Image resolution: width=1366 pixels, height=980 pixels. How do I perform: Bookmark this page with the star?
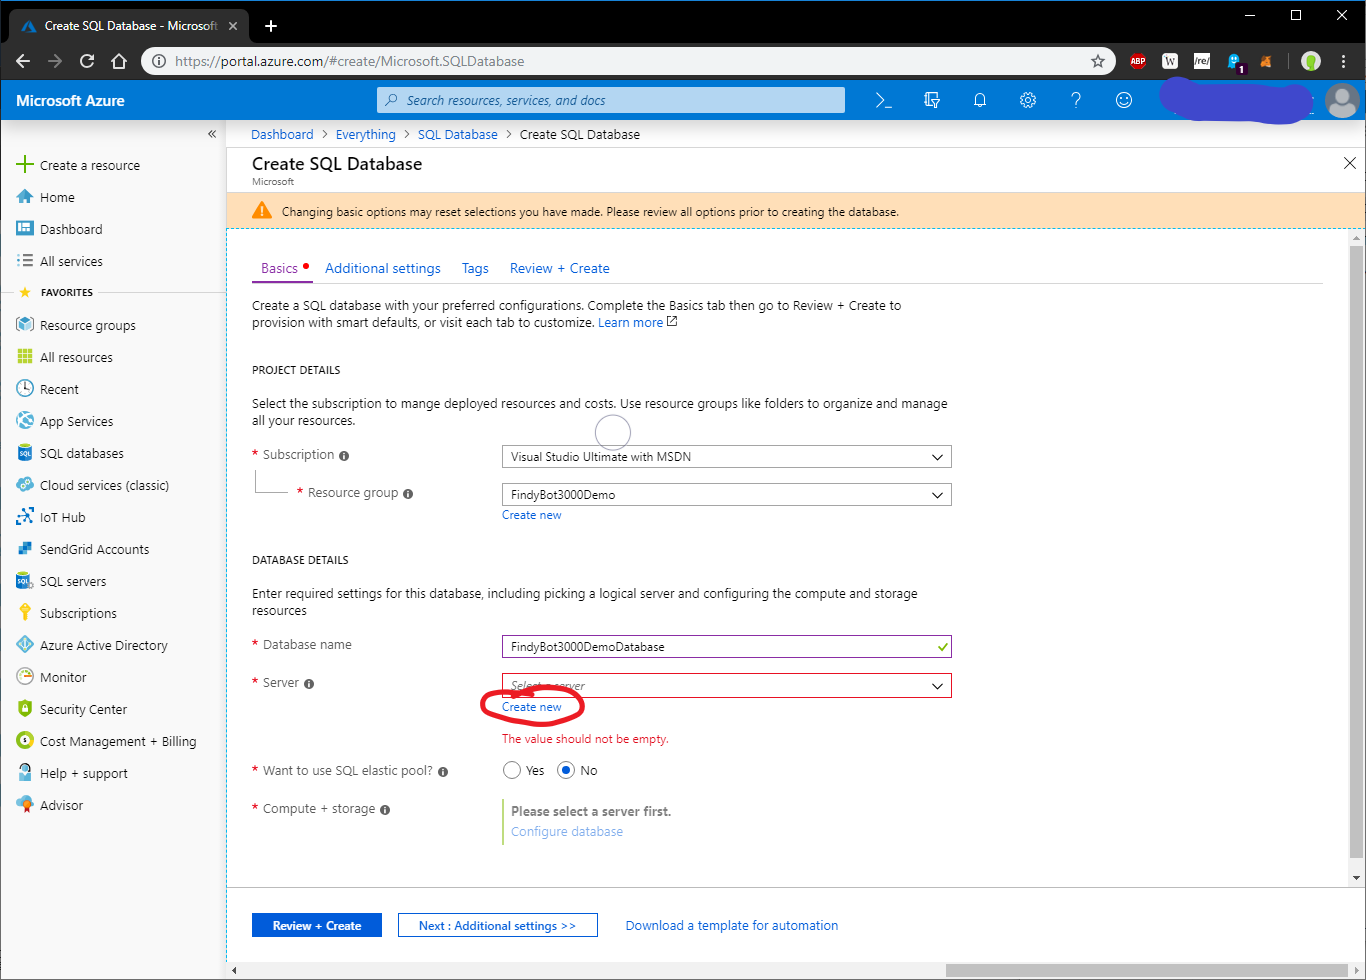coord(1098,61)
